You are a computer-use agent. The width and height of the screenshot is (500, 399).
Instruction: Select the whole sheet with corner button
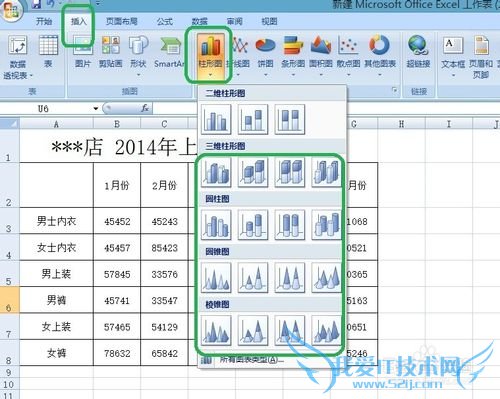click(x=9, y=124)
